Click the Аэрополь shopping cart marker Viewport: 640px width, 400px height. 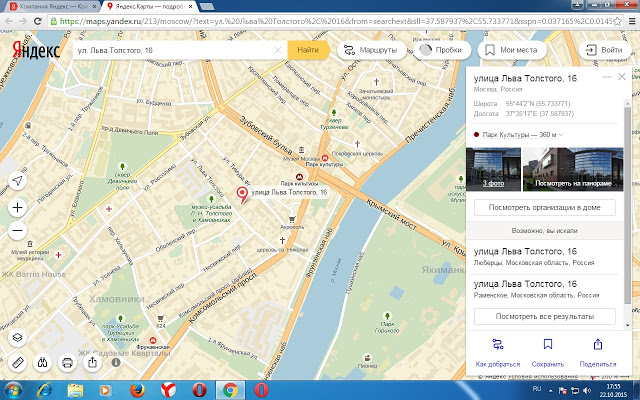292,220
